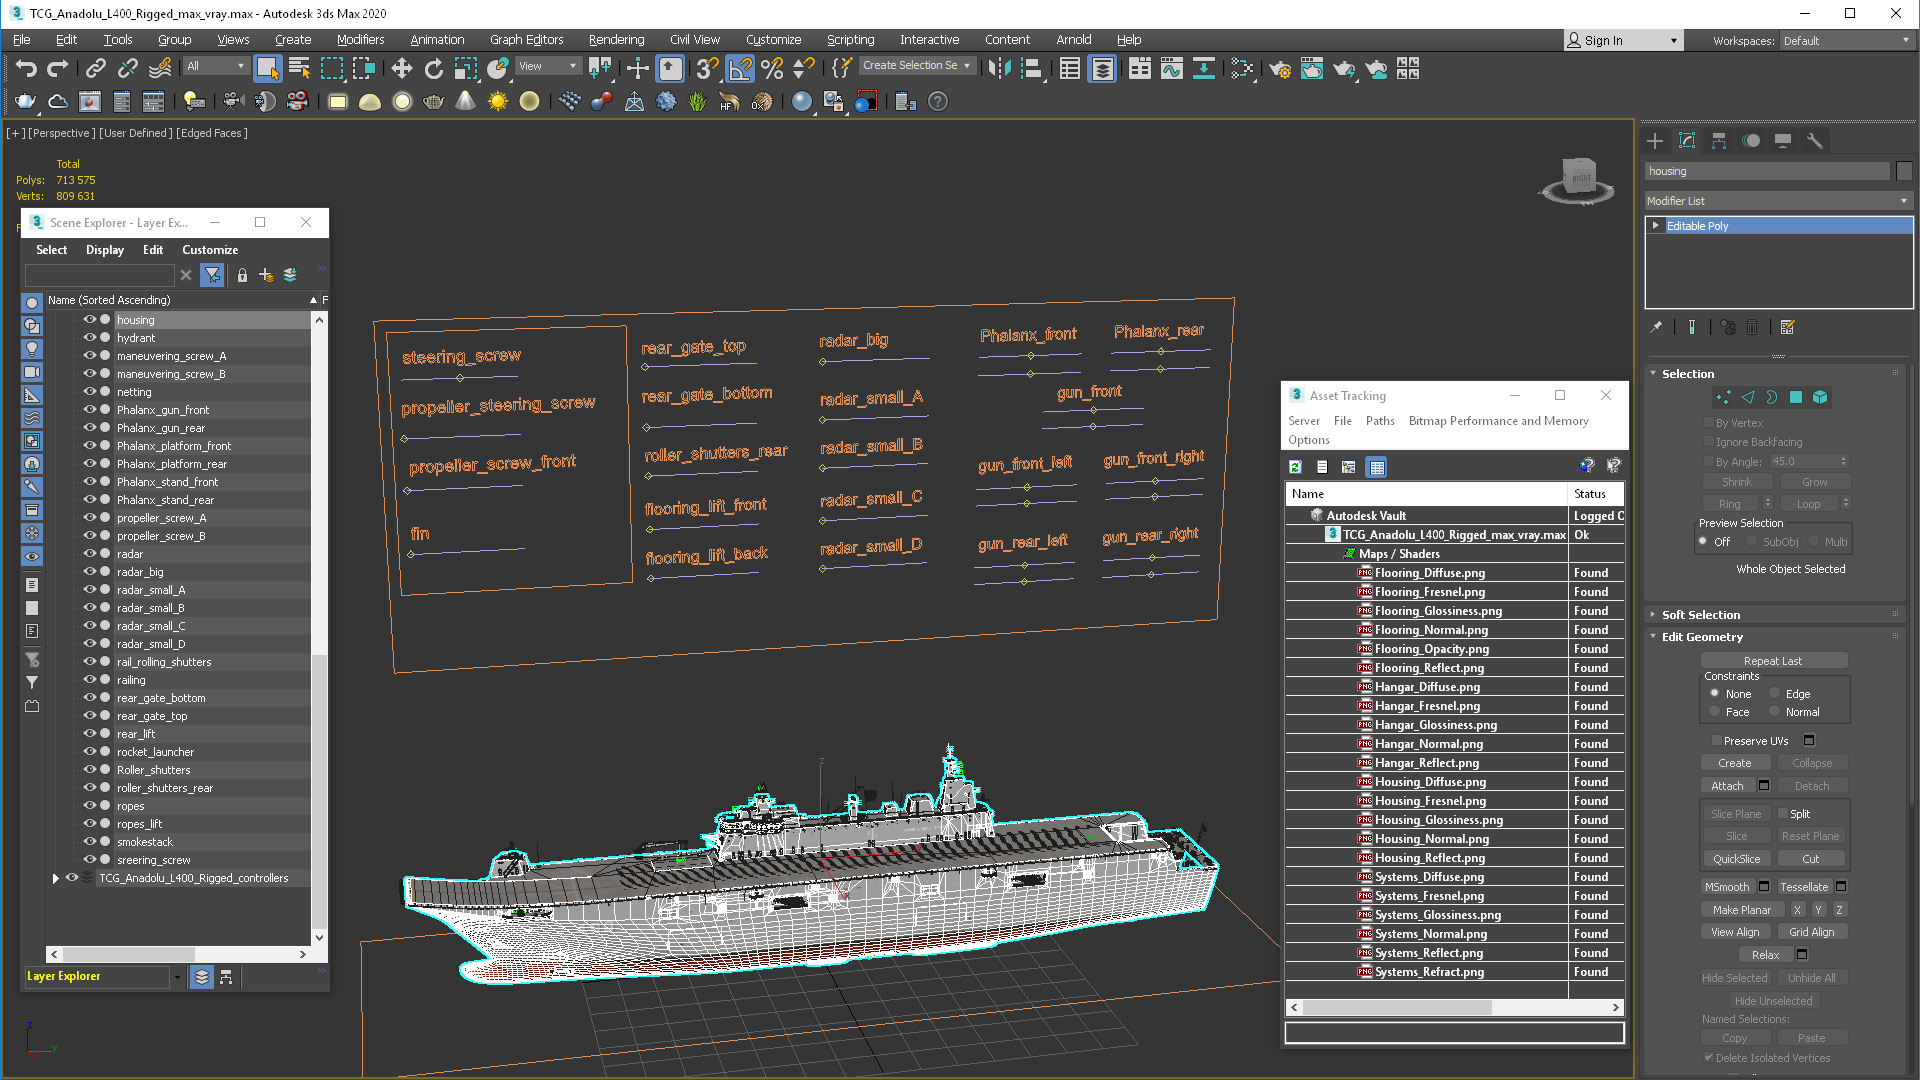Hide the housing layer eye icon
Screen dimensions: 1920x1080
point(89,320)
